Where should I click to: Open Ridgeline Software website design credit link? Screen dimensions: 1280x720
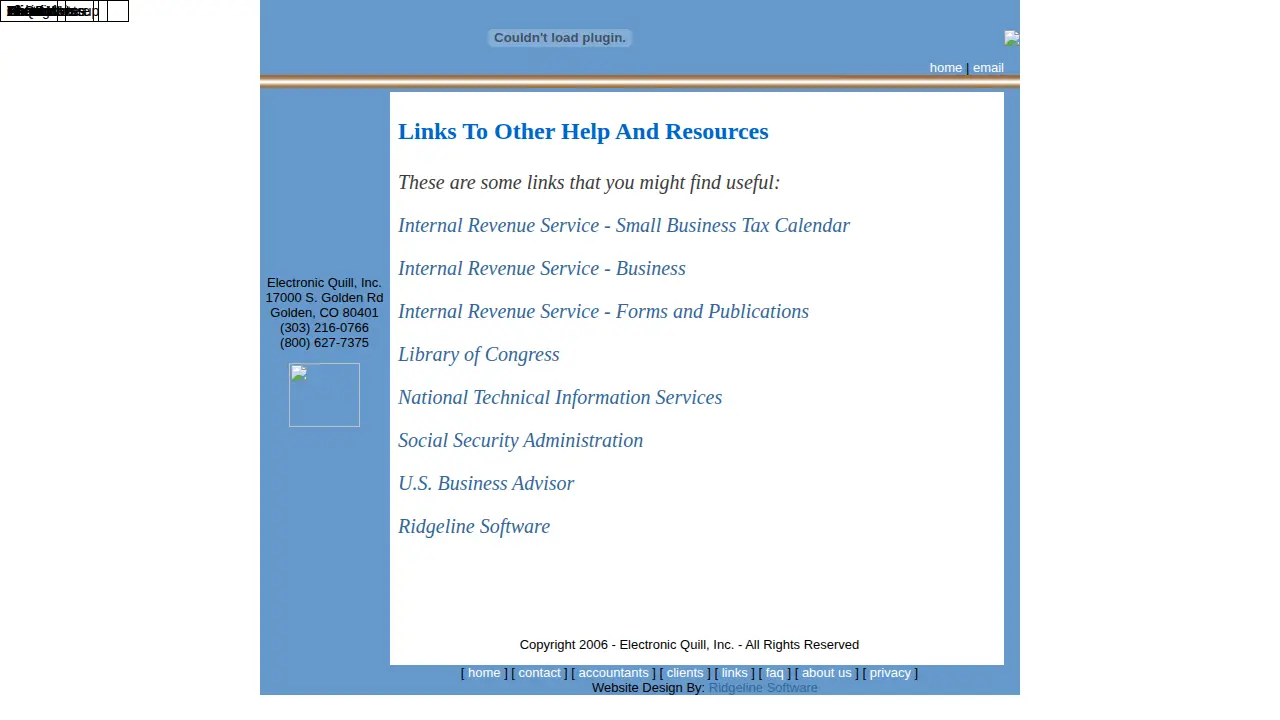(x=763, y=688)
